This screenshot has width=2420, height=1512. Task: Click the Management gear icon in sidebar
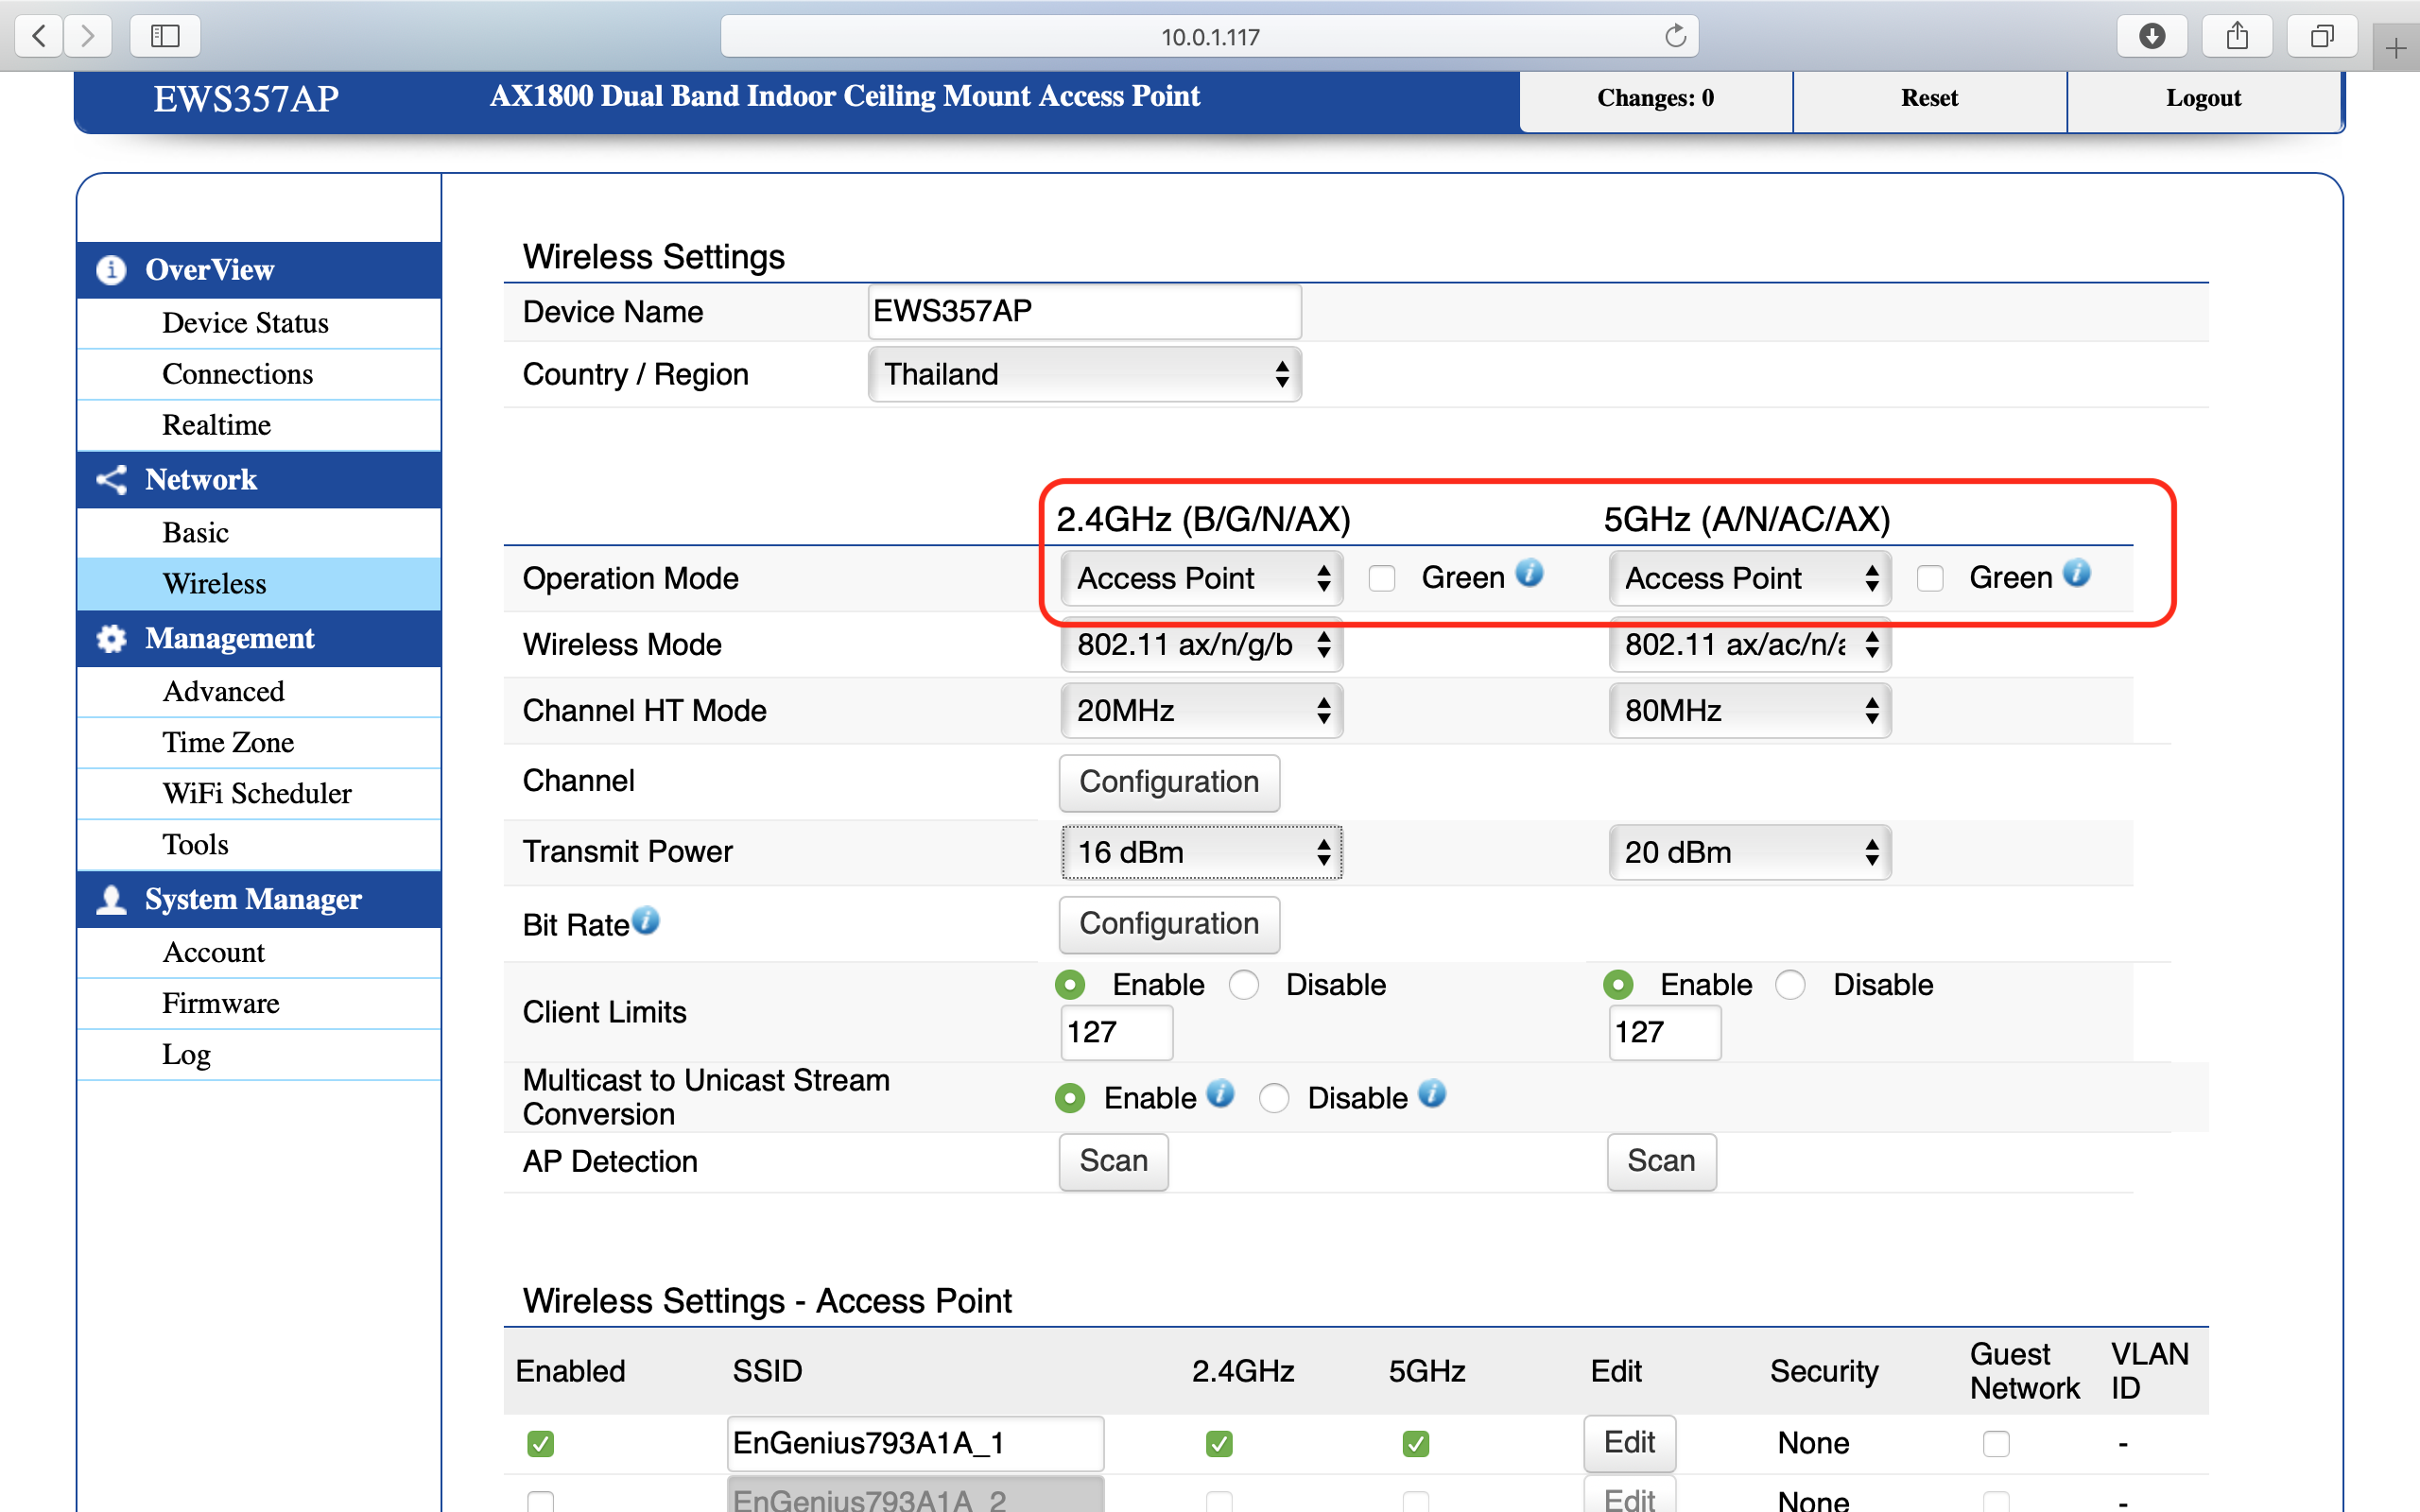click(x=111, y=639)
